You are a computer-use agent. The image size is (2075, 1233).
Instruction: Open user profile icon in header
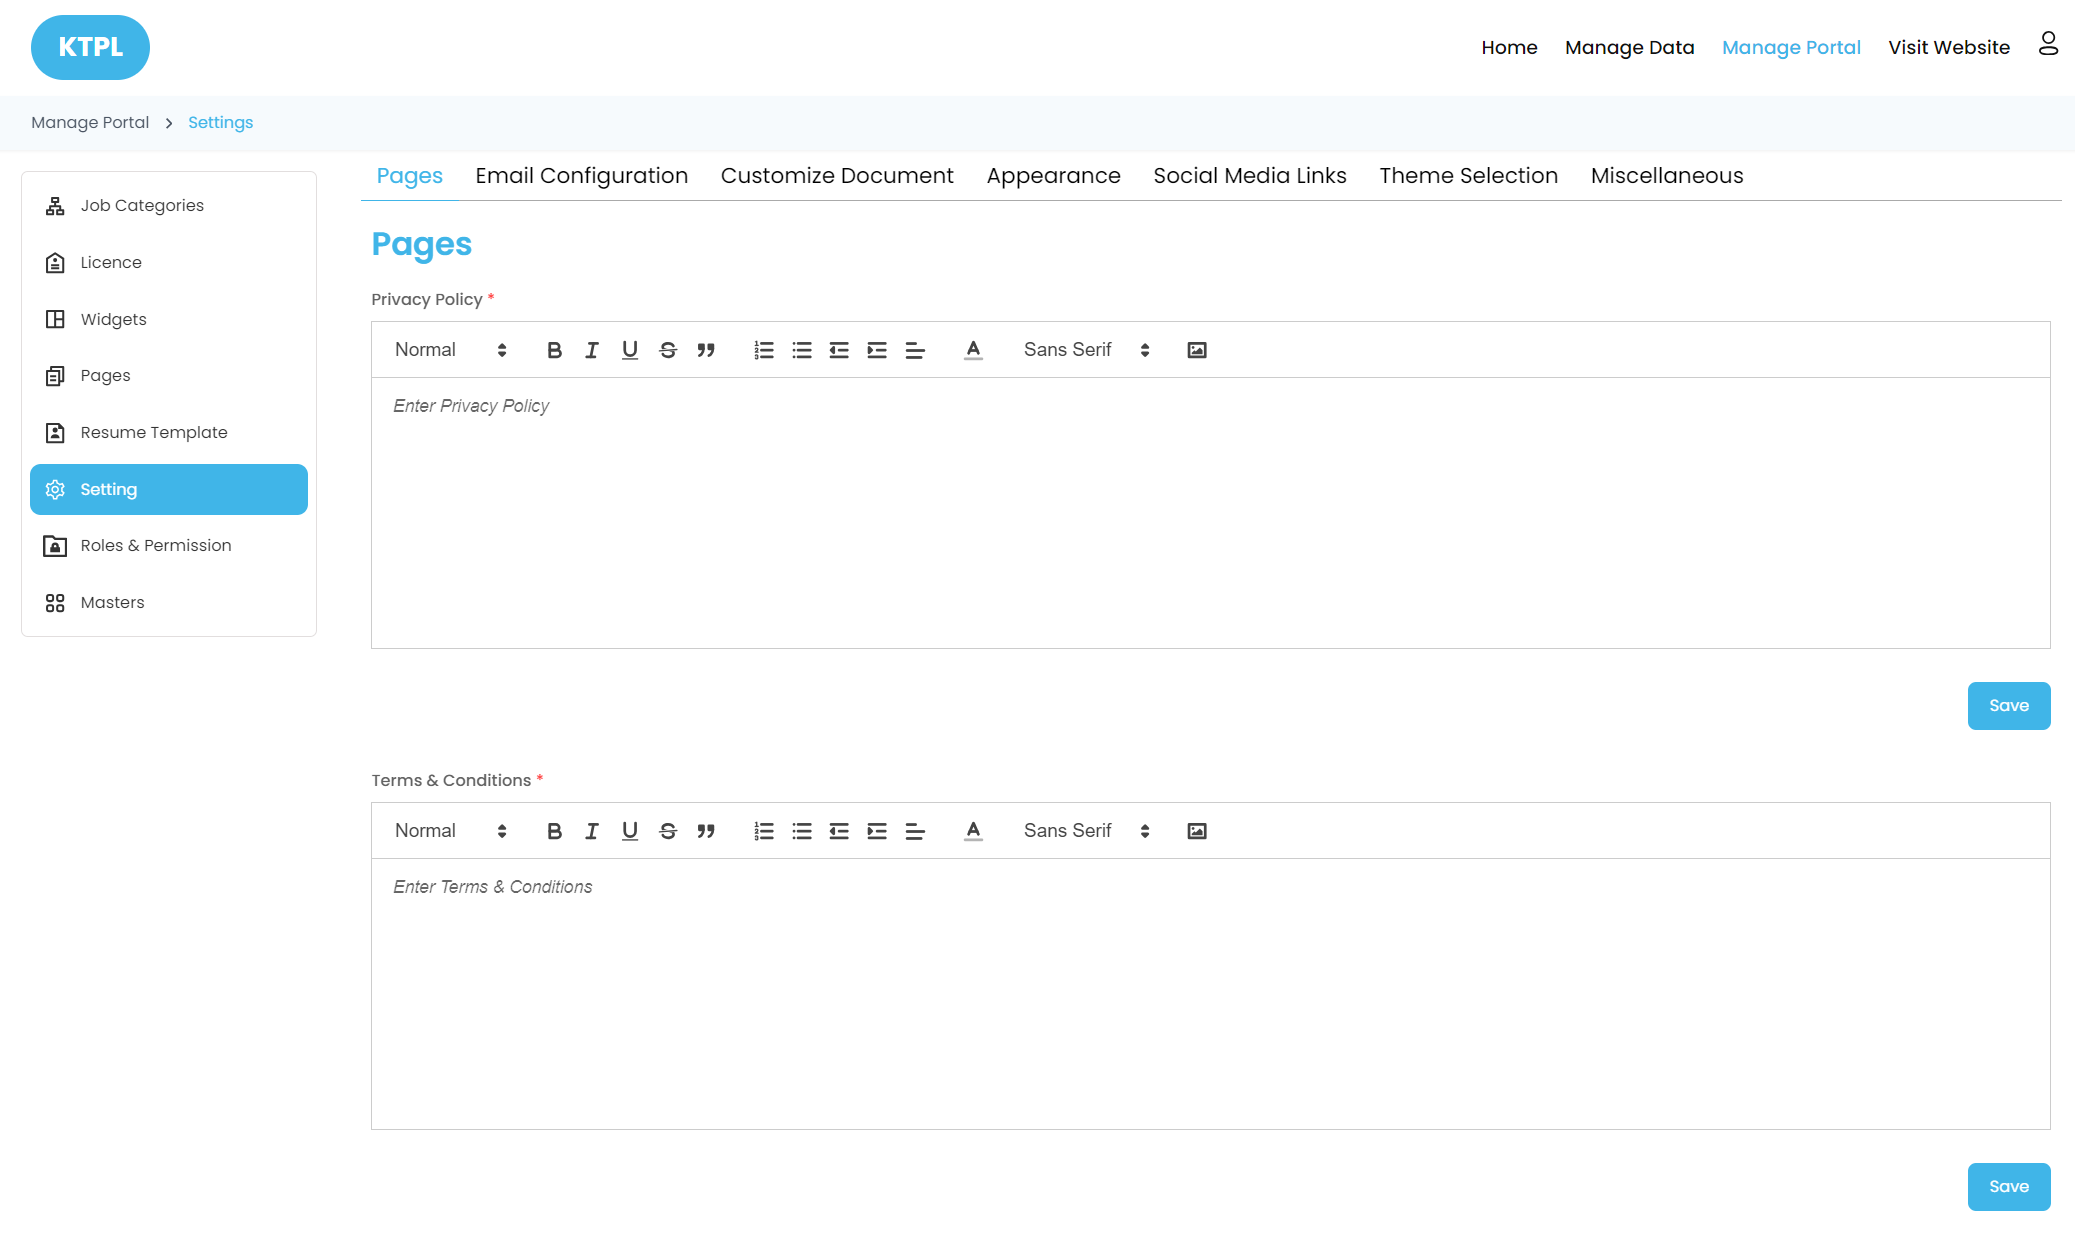tap(2048, 44)
